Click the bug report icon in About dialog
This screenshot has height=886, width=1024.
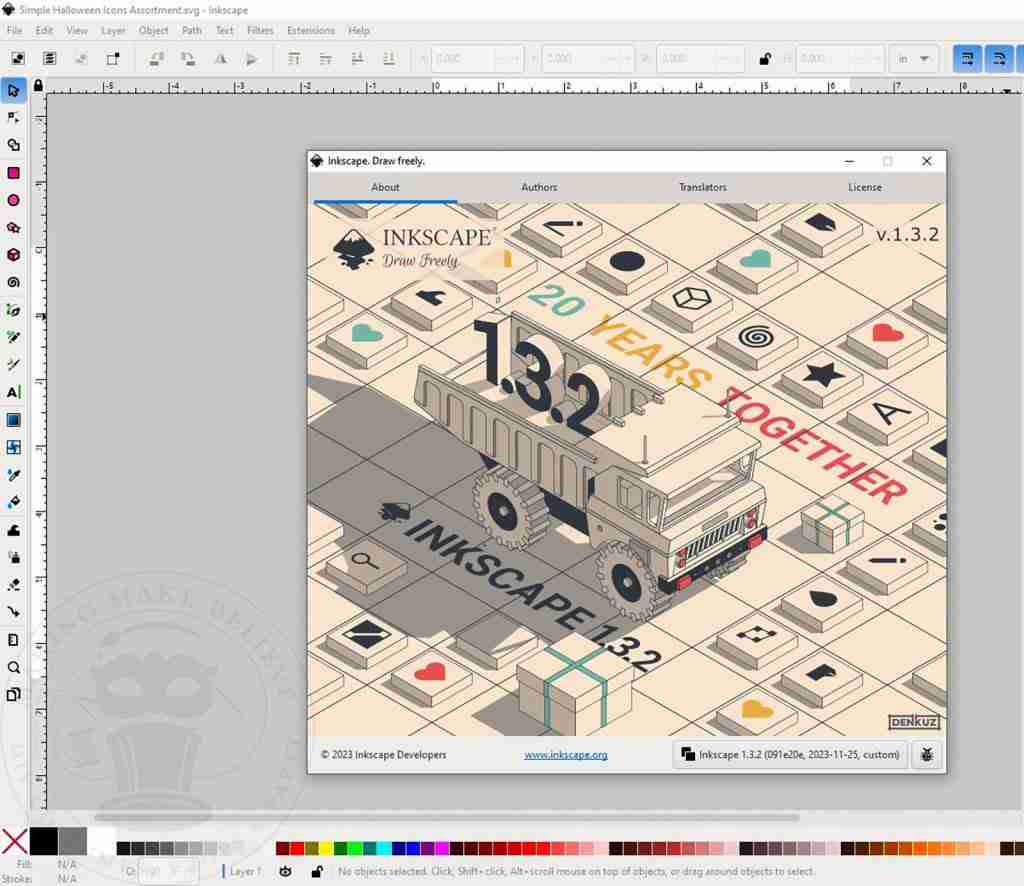point(926,755)
